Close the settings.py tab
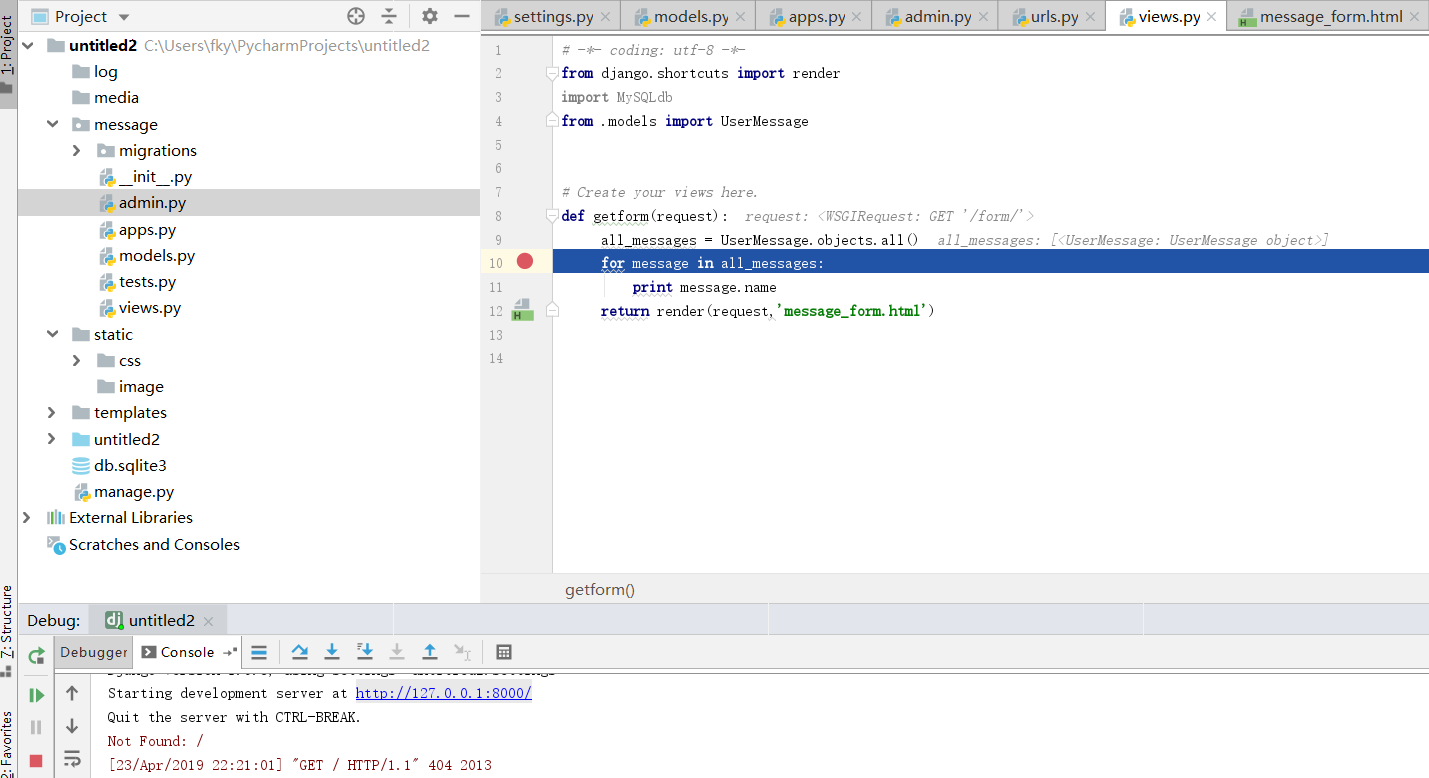Image resolution: width=1429 pixels, height=778 pixels. 605,17
